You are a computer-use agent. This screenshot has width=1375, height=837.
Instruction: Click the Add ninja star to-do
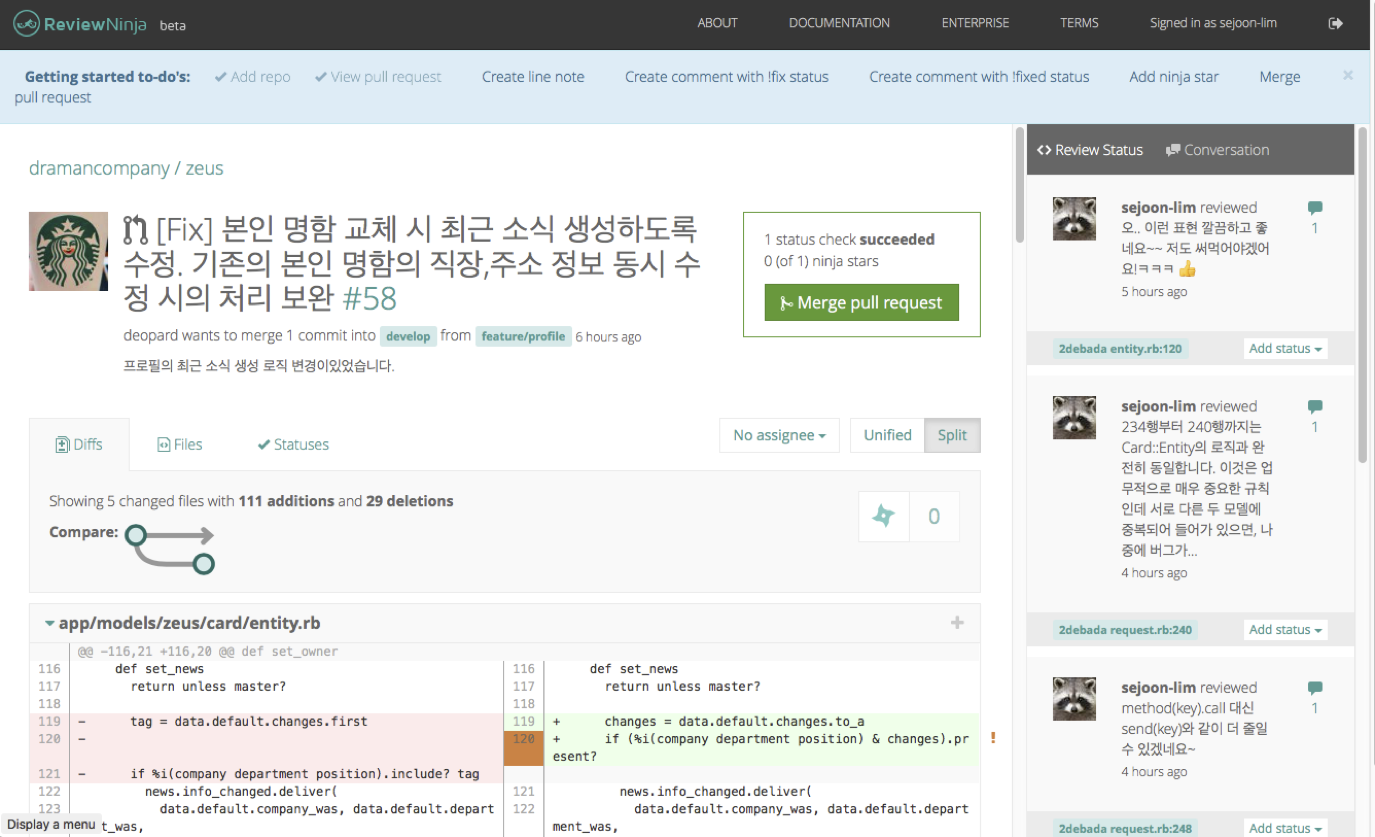pyautogui.click(x=1174, y=77)
